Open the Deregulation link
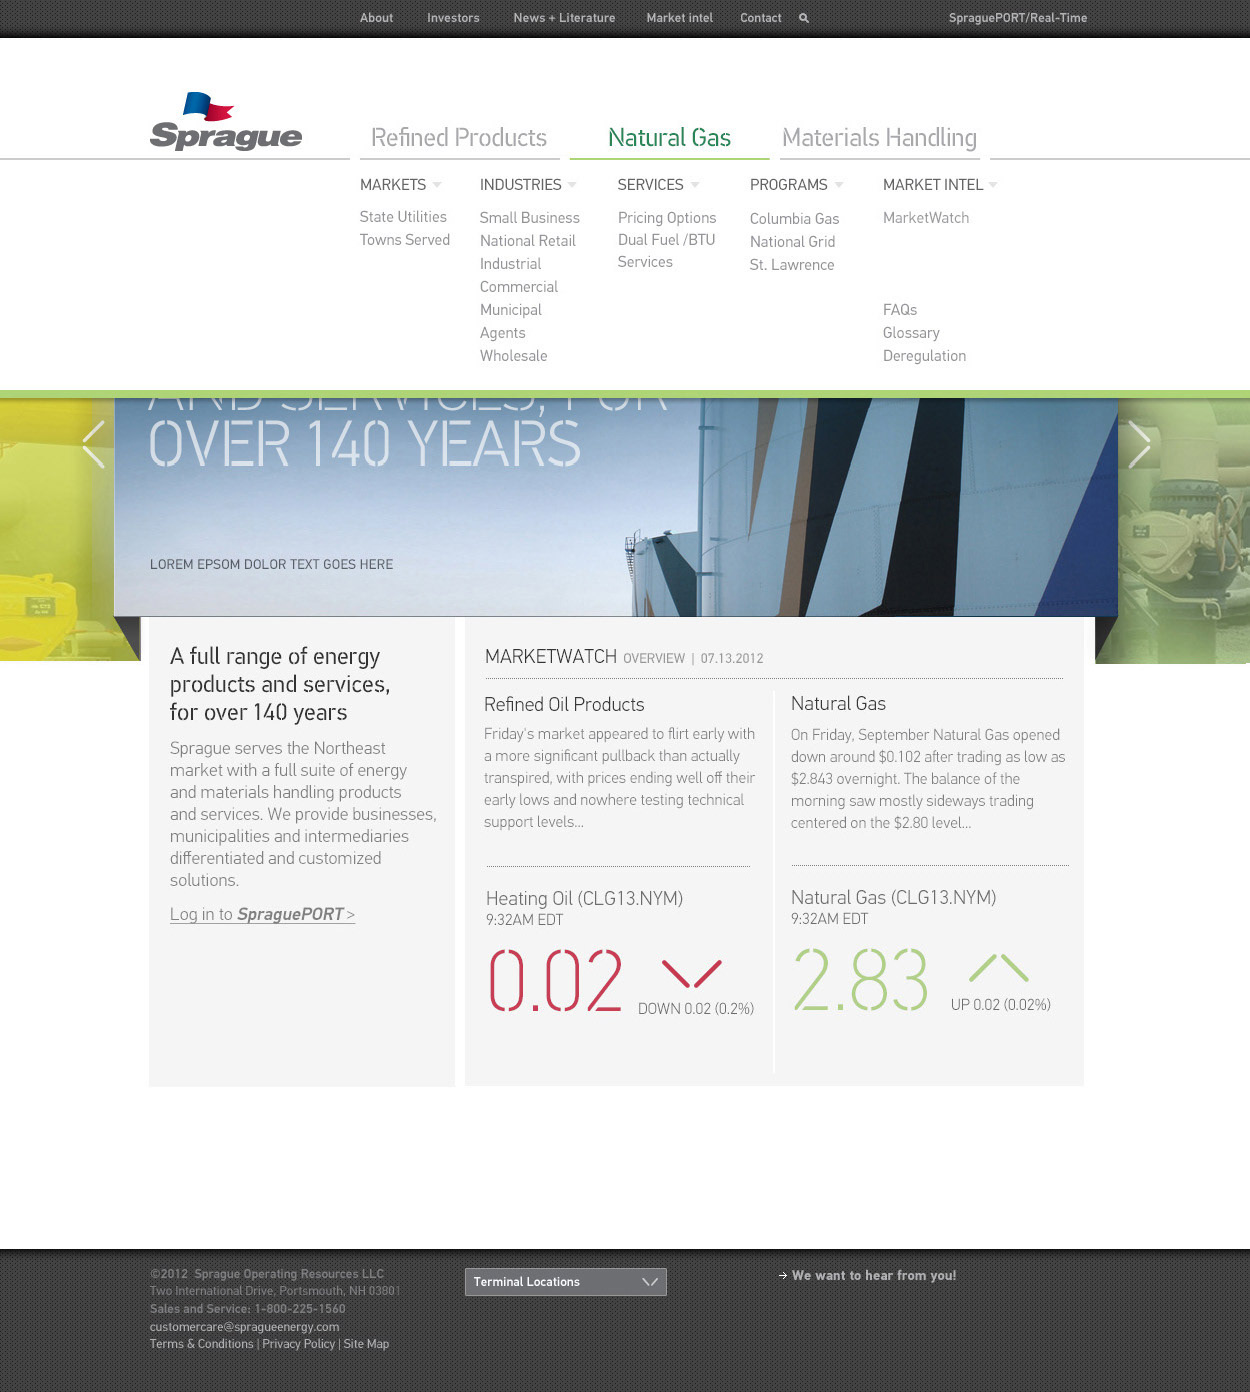 click(x=925, y=356)
